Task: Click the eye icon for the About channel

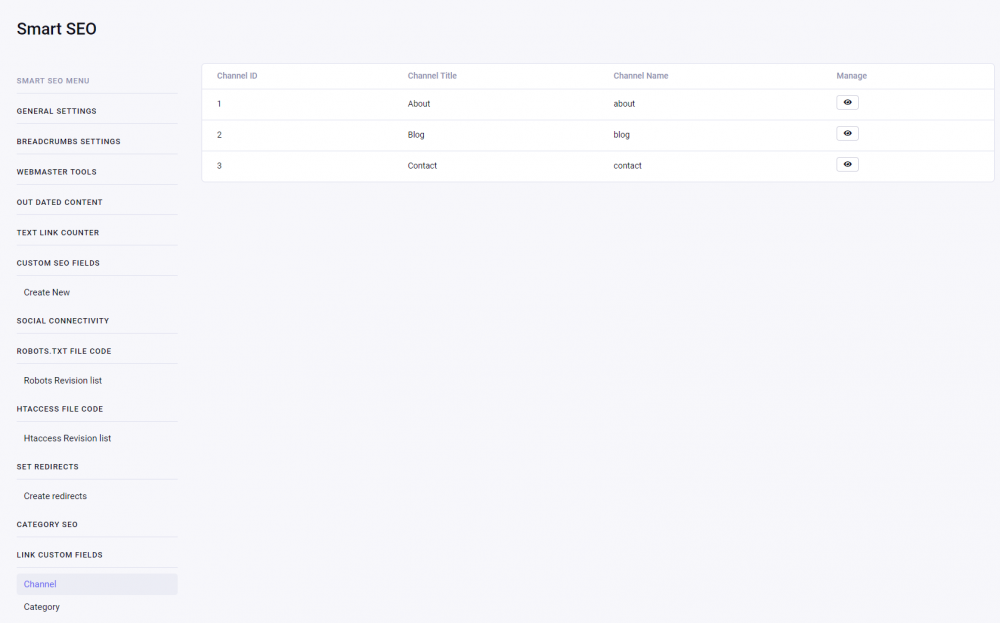Action: tap(847, 102)
